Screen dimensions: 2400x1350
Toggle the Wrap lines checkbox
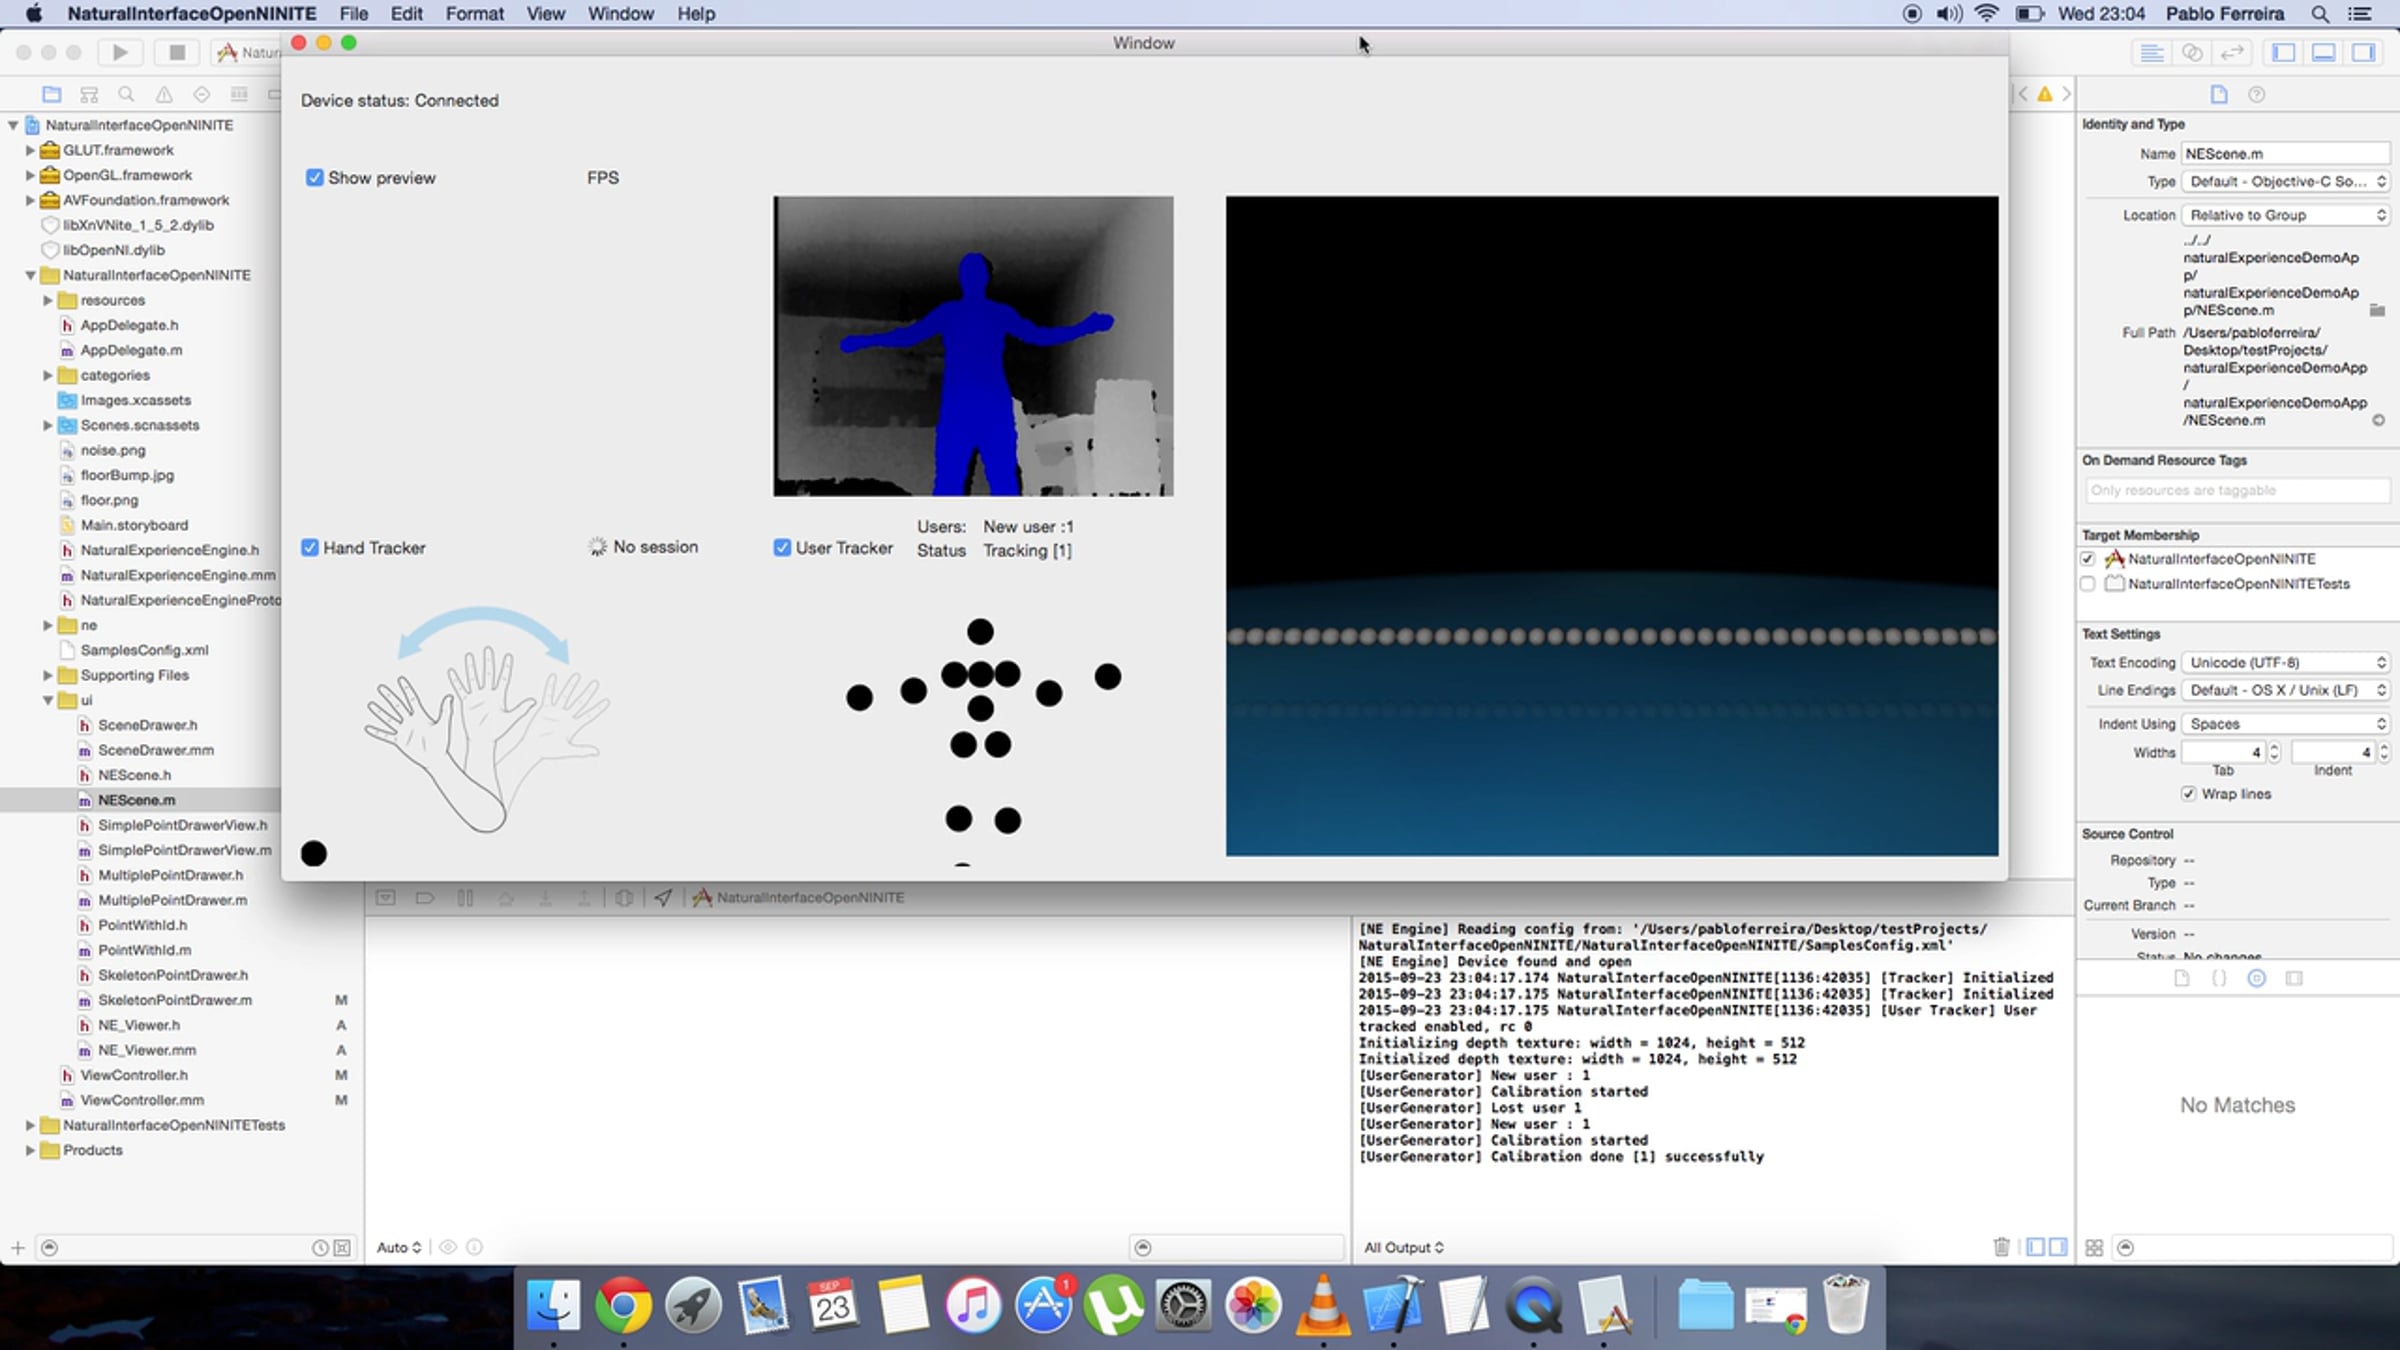[x=2188, y=794]
